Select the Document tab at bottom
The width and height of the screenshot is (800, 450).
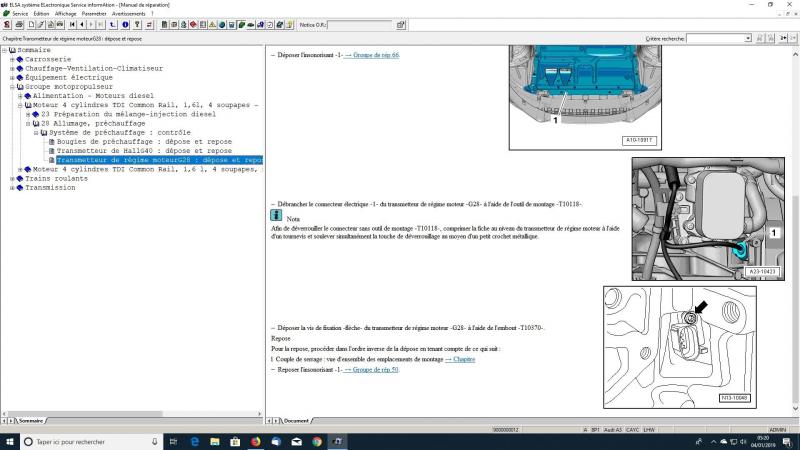pos(296,421)
